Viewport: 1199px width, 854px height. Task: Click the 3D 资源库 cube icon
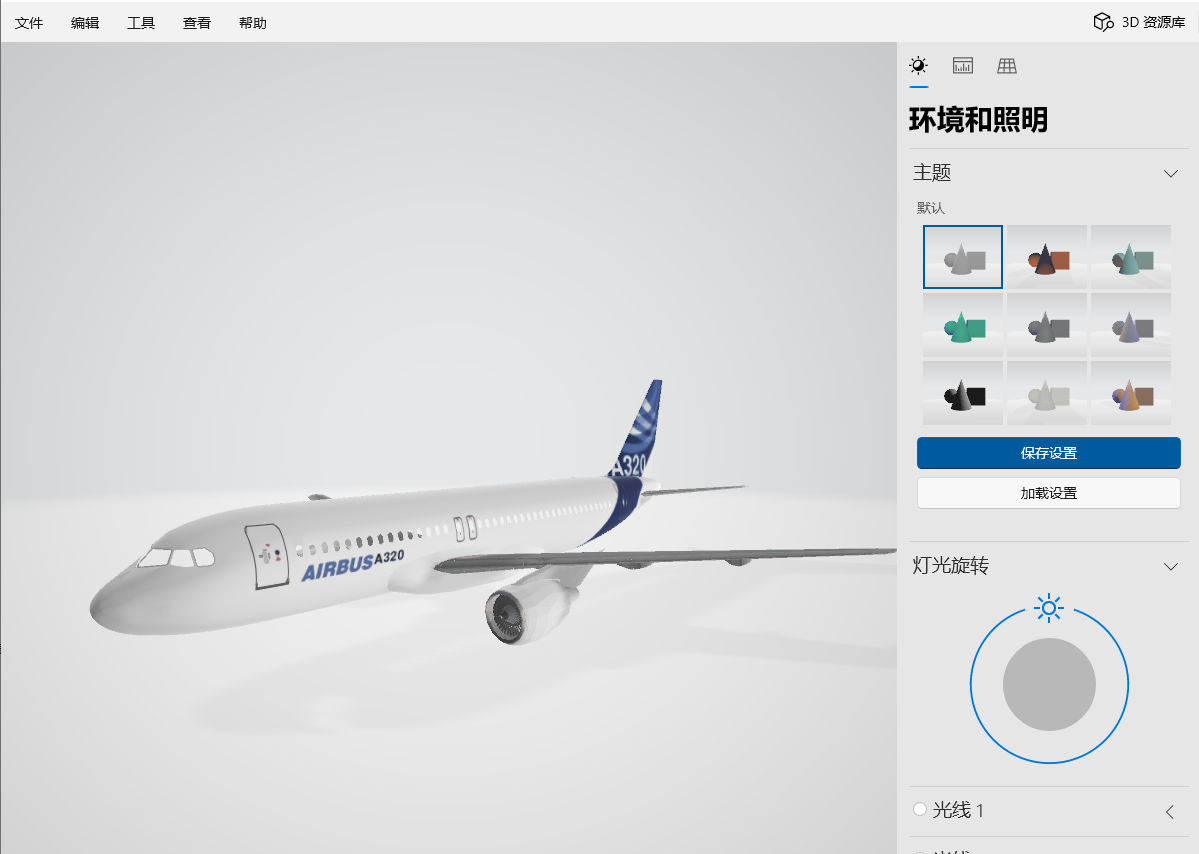[x=1103, y=22]
